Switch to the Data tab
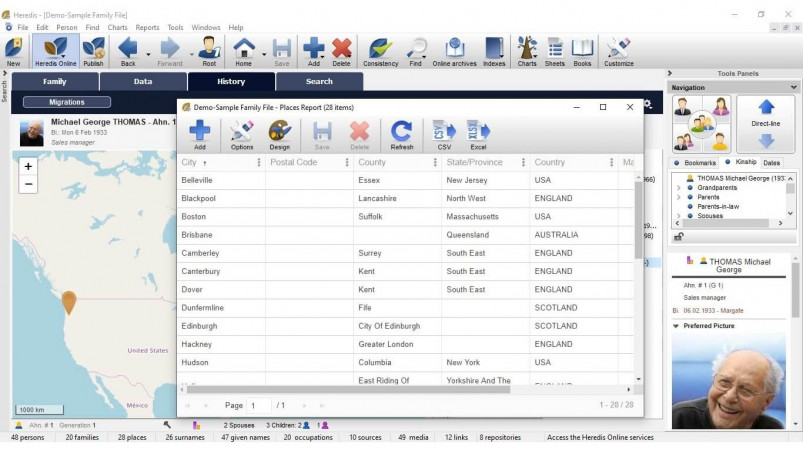803x451 pixels. 143,81
